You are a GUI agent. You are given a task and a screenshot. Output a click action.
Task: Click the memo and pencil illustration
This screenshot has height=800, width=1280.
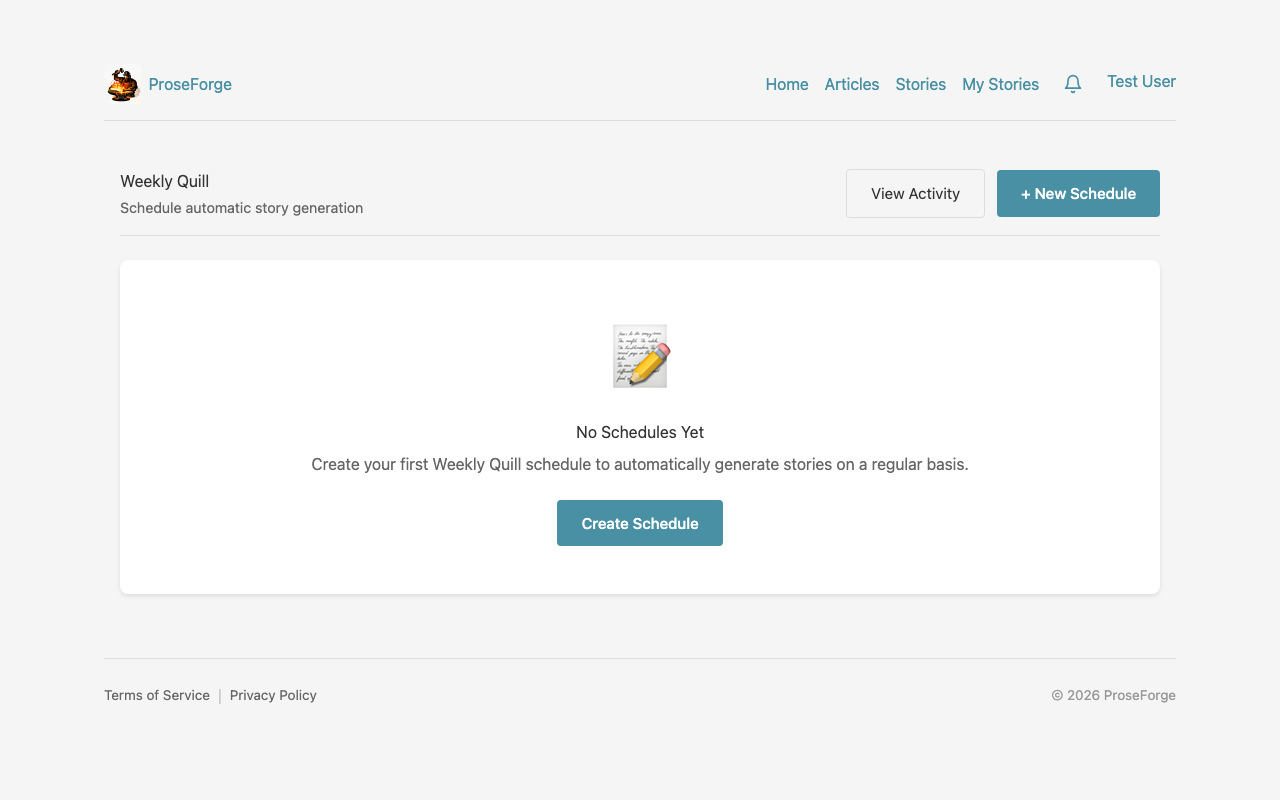[x=640, y=356]
